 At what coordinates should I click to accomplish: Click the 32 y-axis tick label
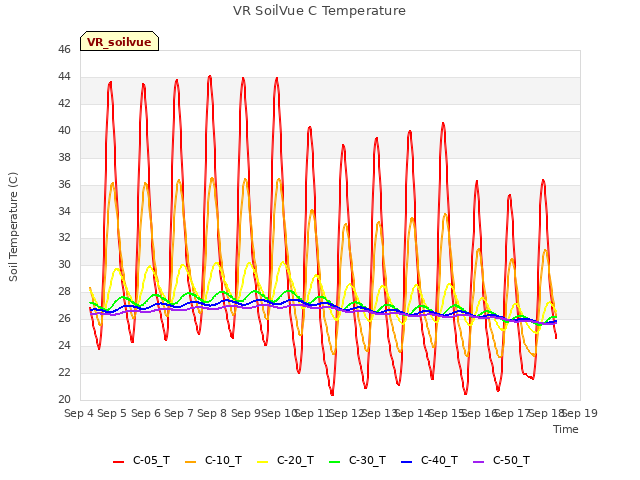64,238
